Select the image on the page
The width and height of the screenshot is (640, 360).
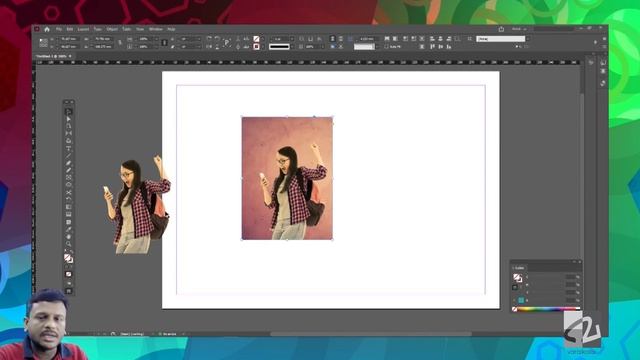(x=287, y=178)
